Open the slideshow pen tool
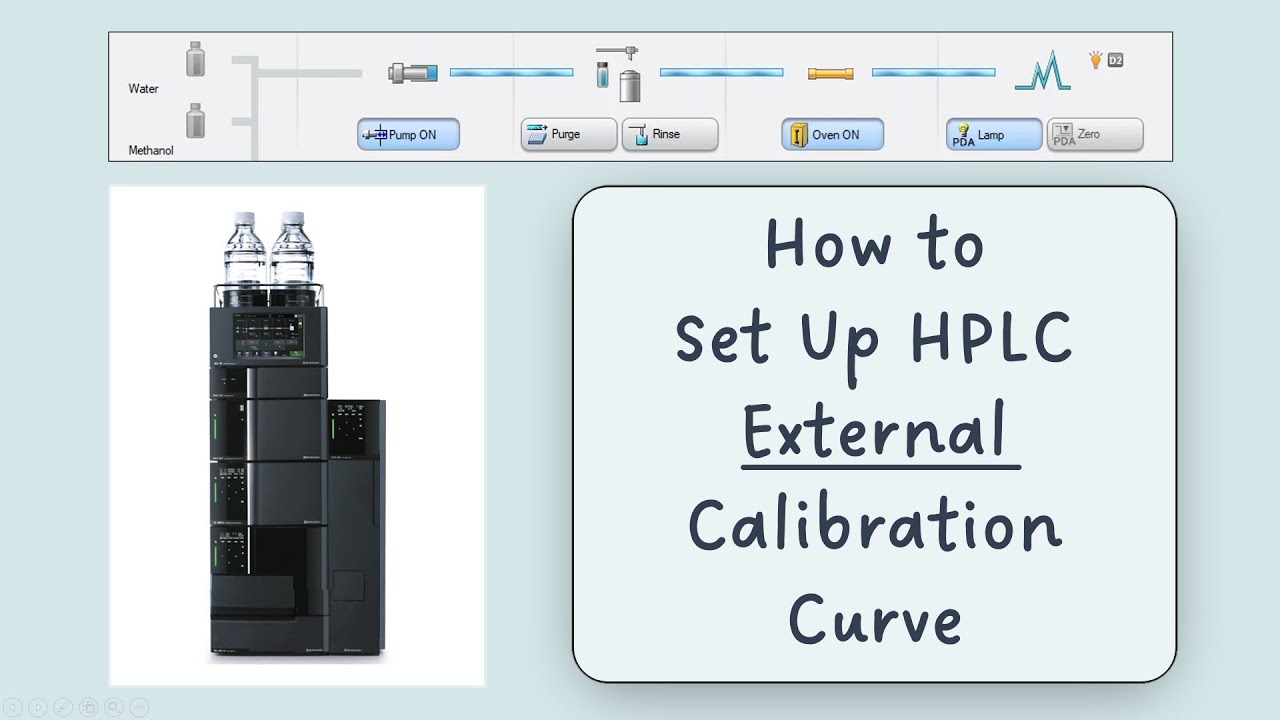 pyautogui.click(x=63, y=707)
